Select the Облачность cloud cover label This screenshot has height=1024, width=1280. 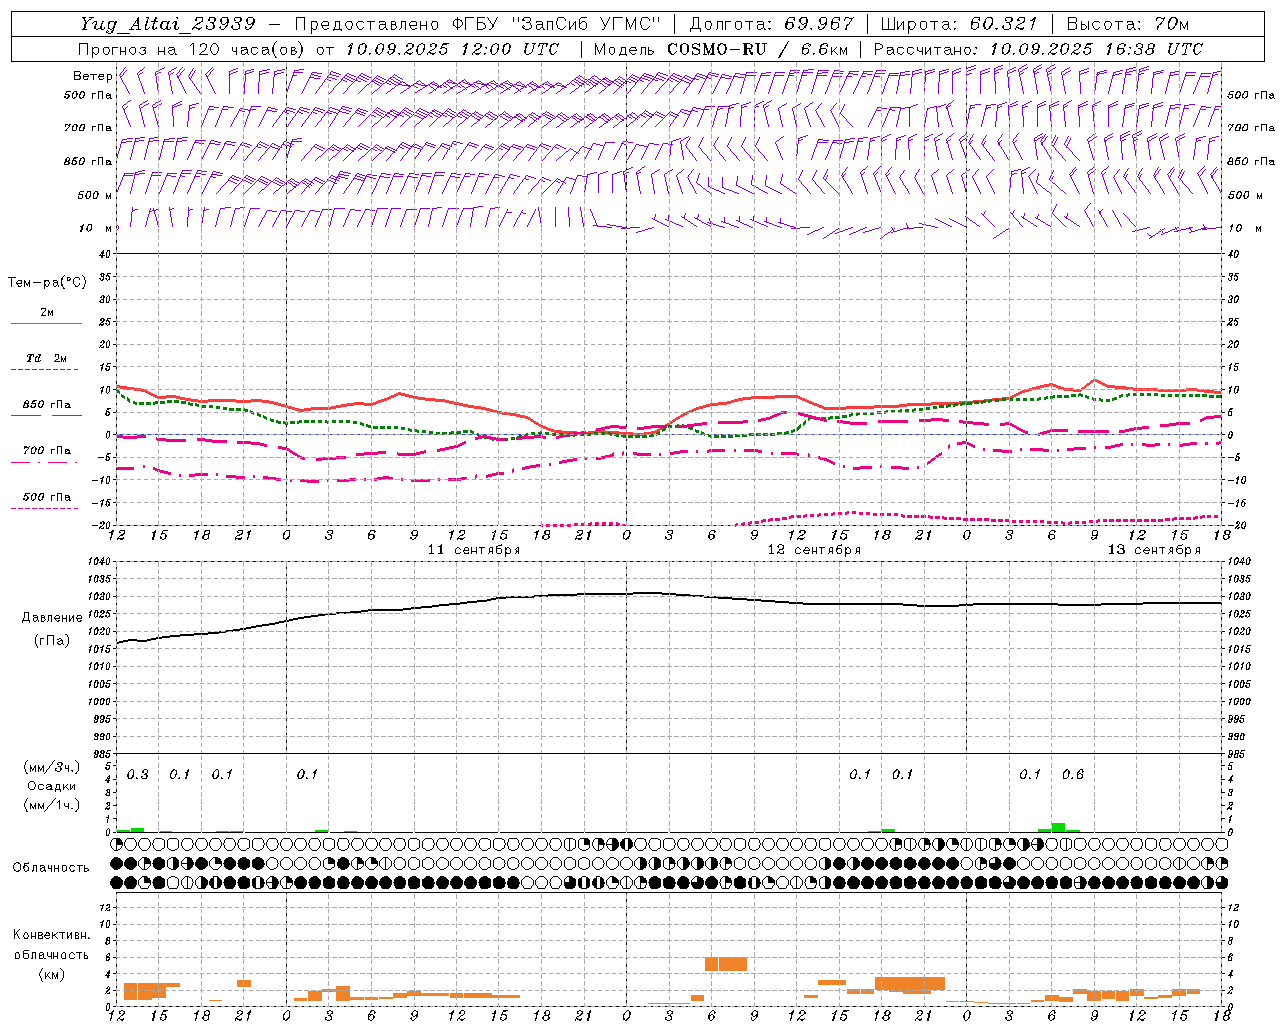[x=51, y=868]
